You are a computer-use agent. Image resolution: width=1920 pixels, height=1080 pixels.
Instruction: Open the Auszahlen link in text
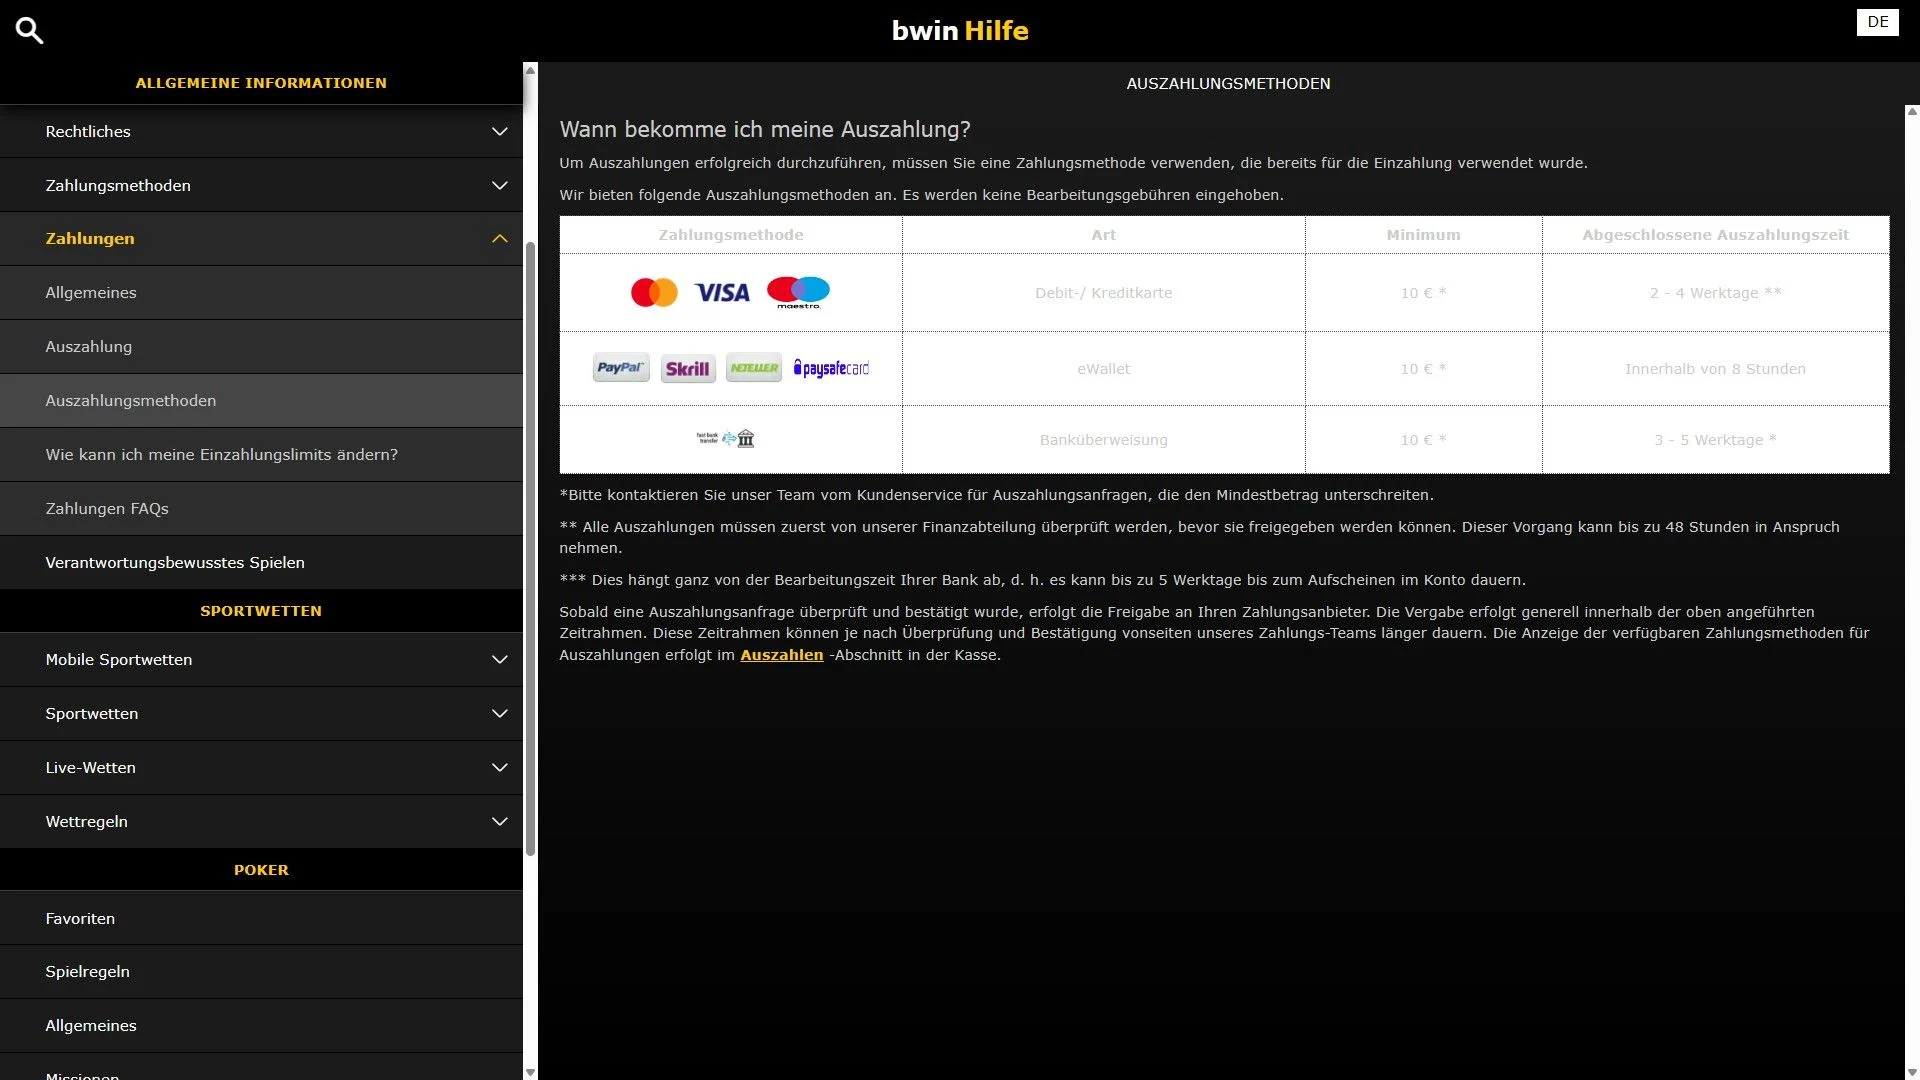(x=781, y=655)
